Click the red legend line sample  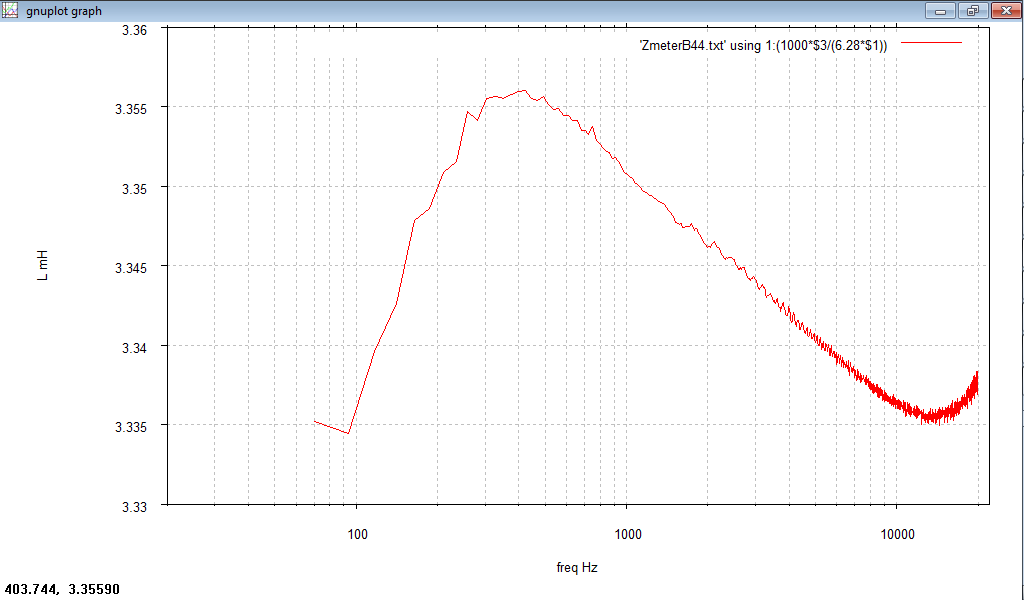[x=931, y=43]
